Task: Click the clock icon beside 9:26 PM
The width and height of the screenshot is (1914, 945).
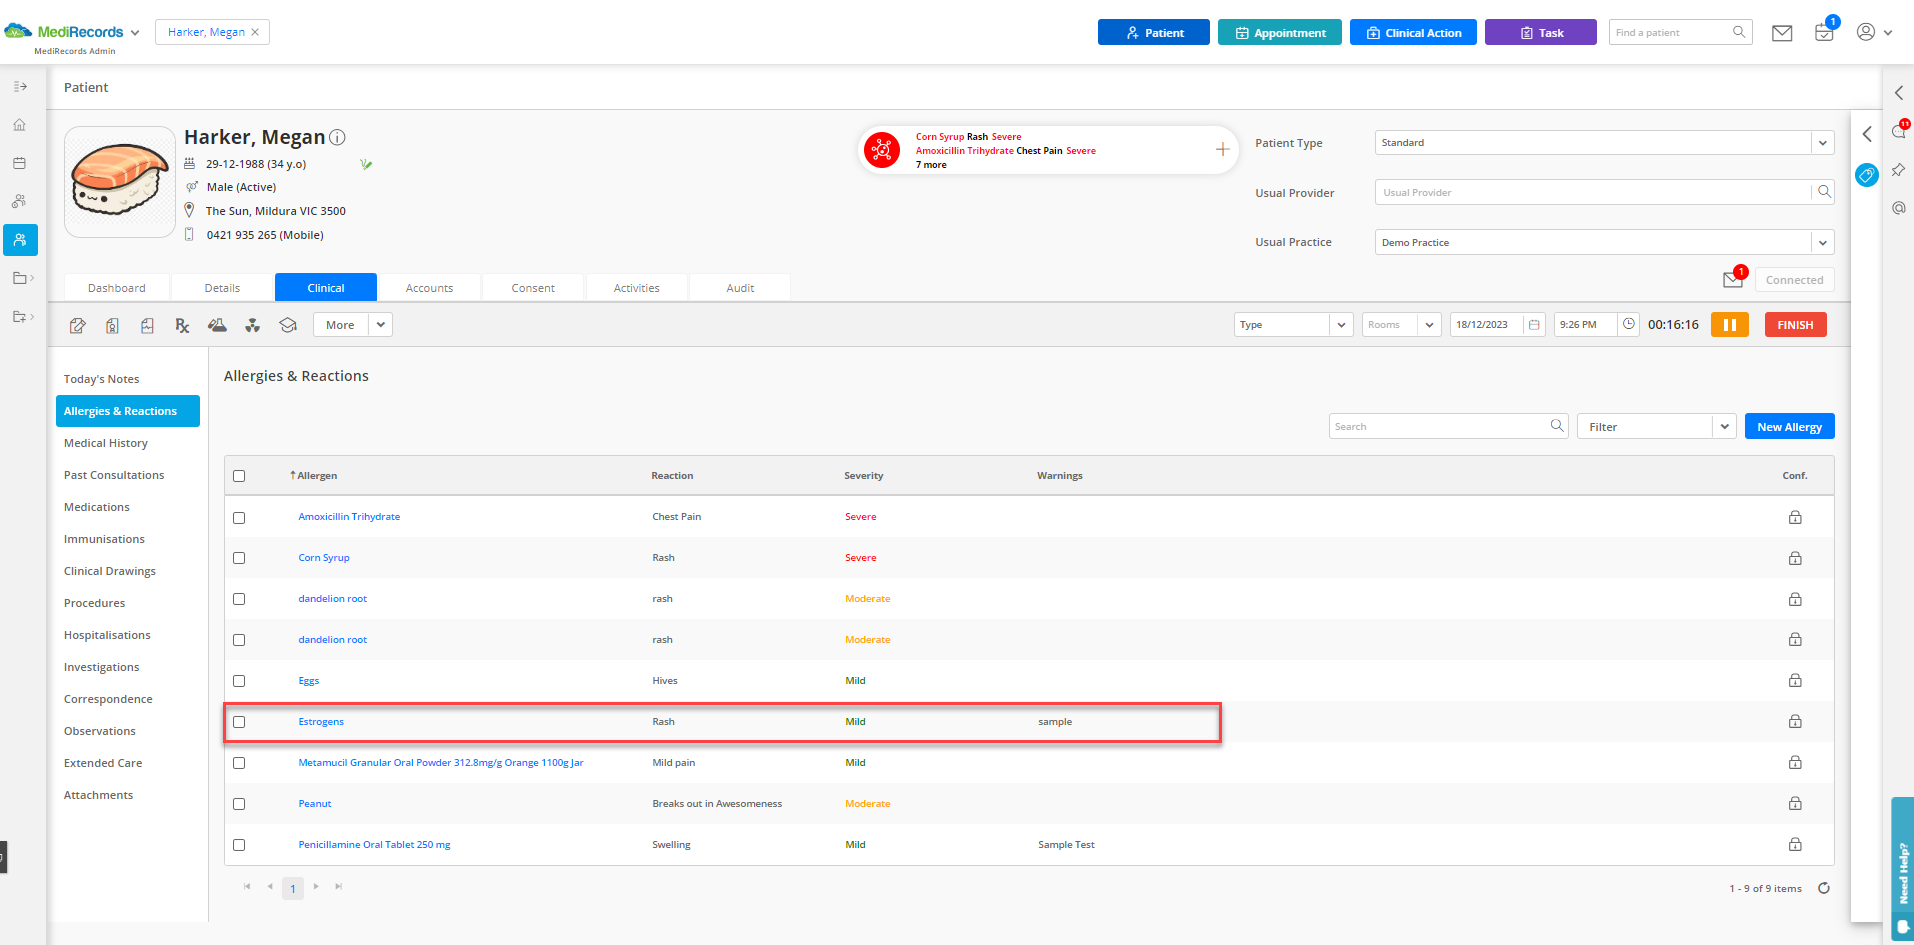Action: point(1629,324)
